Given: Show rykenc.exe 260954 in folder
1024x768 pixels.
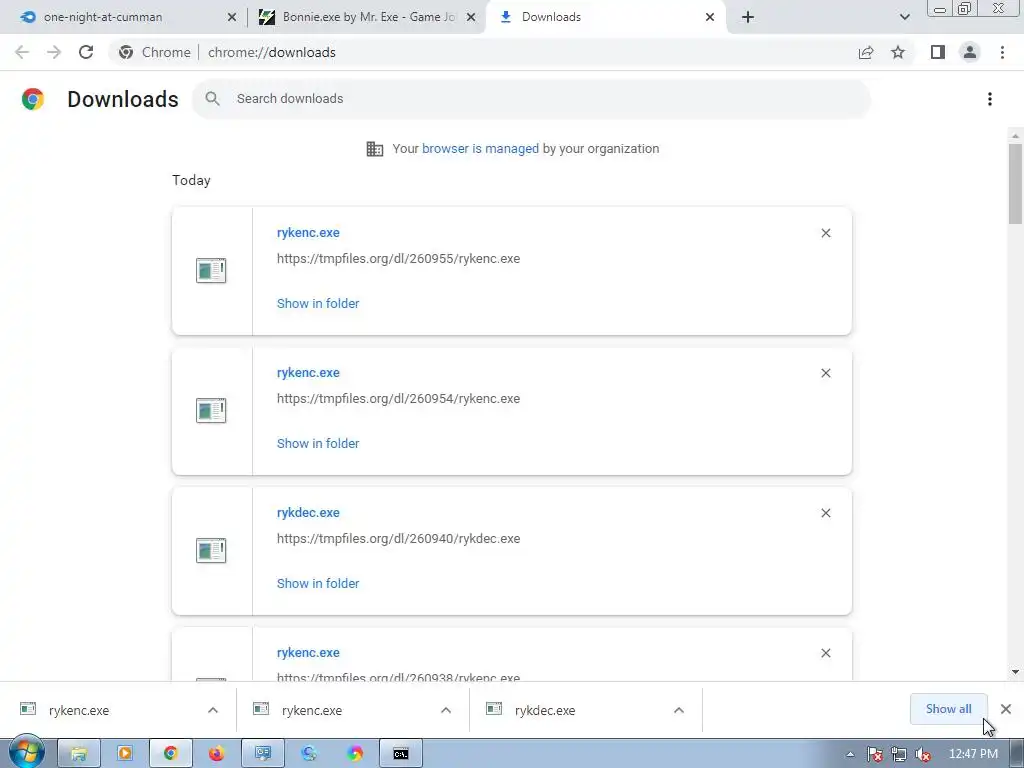Looking at the screenshot, I should [318, 443].
